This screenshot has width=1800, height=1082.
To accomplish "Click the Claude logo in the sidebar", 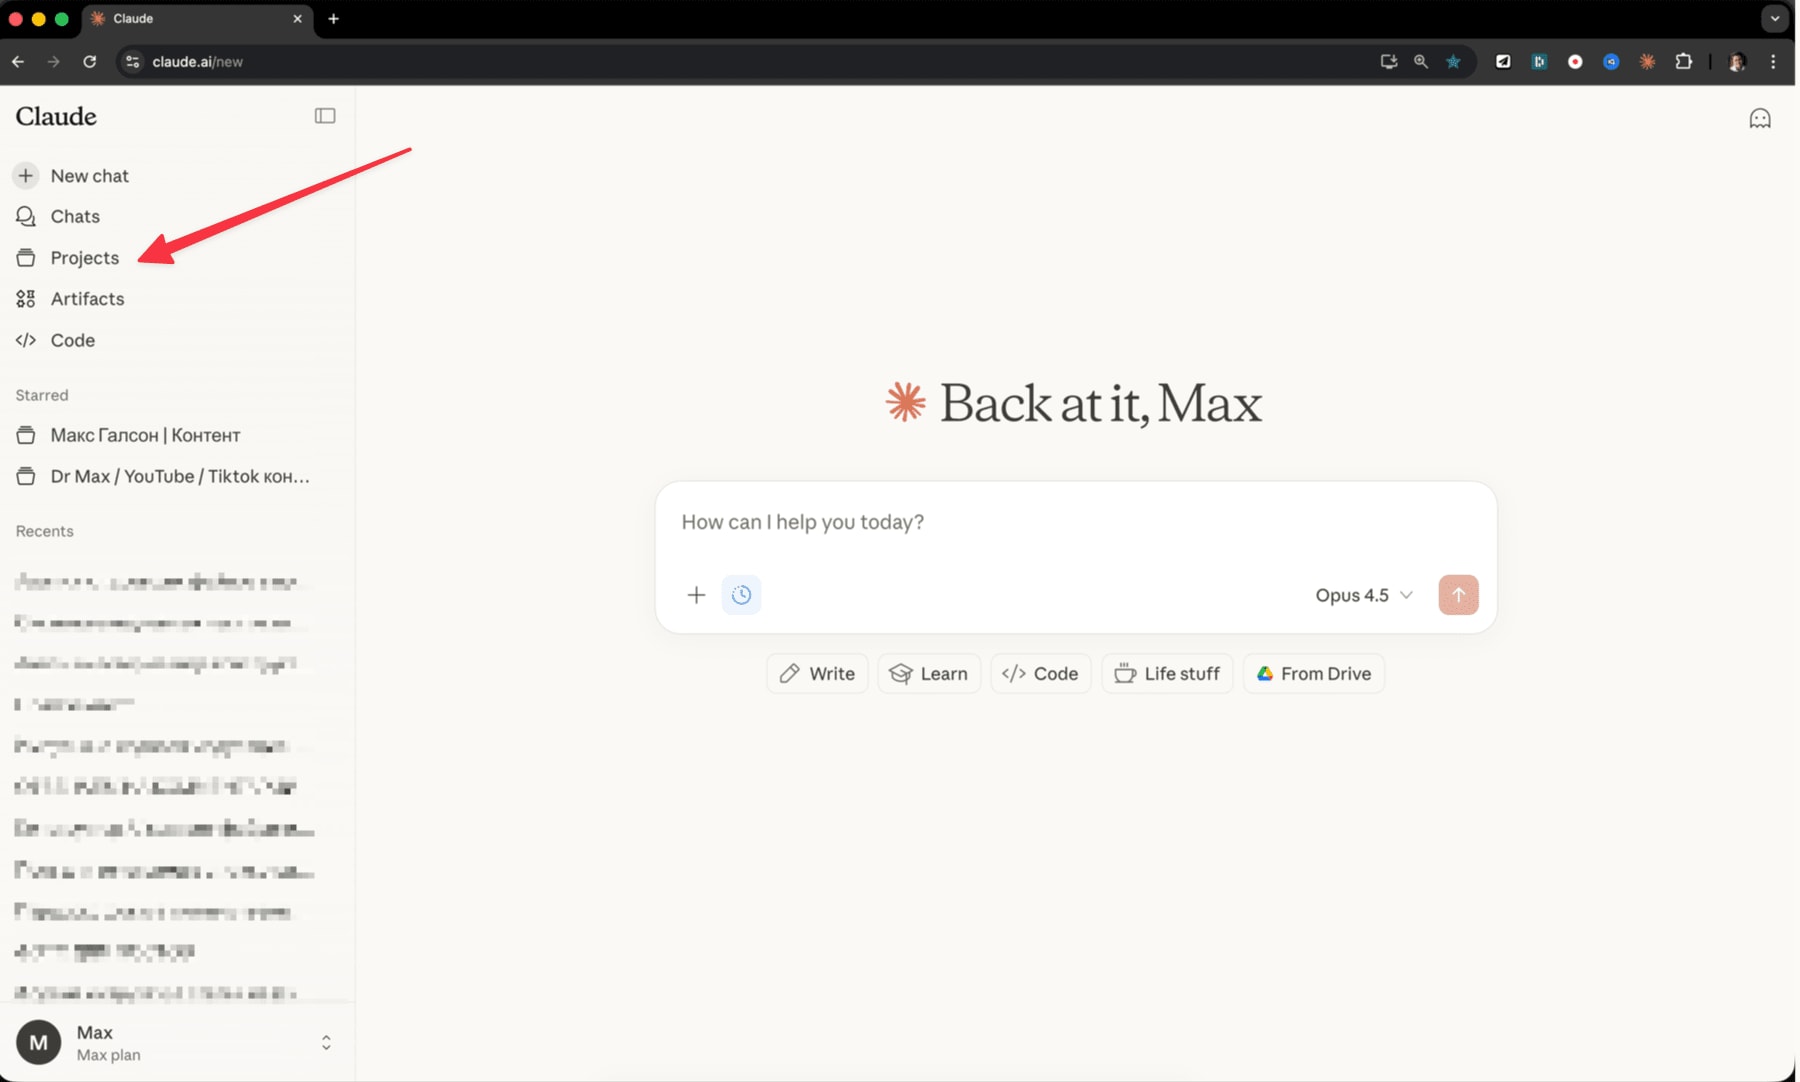I will (56, 116).
